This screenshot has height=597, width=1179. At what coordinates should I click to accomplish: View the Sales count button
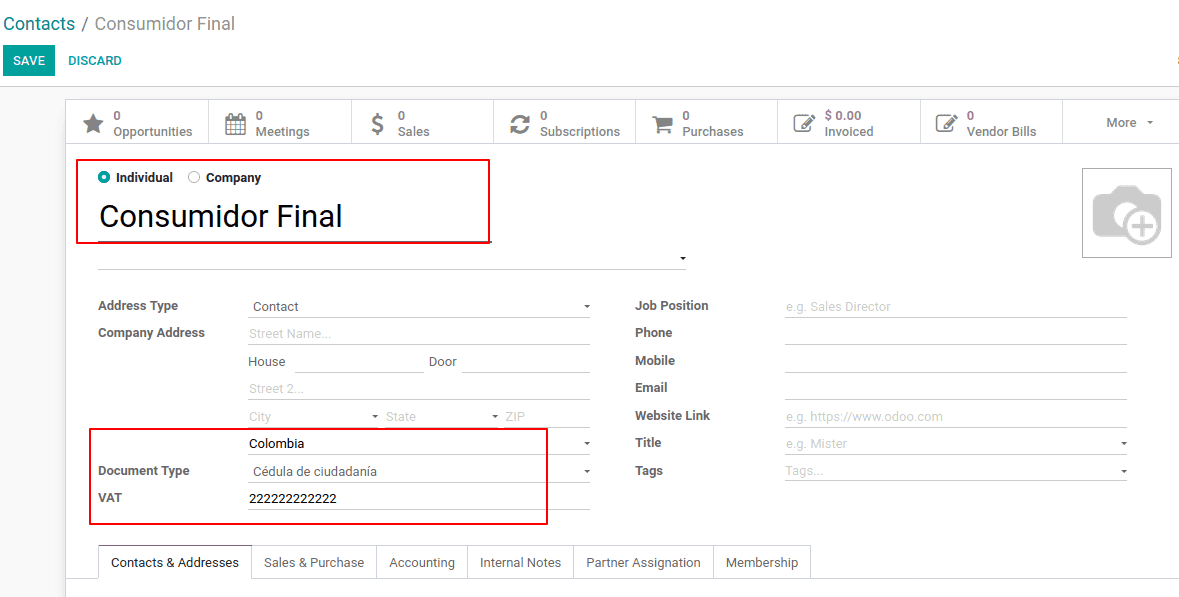422,123
